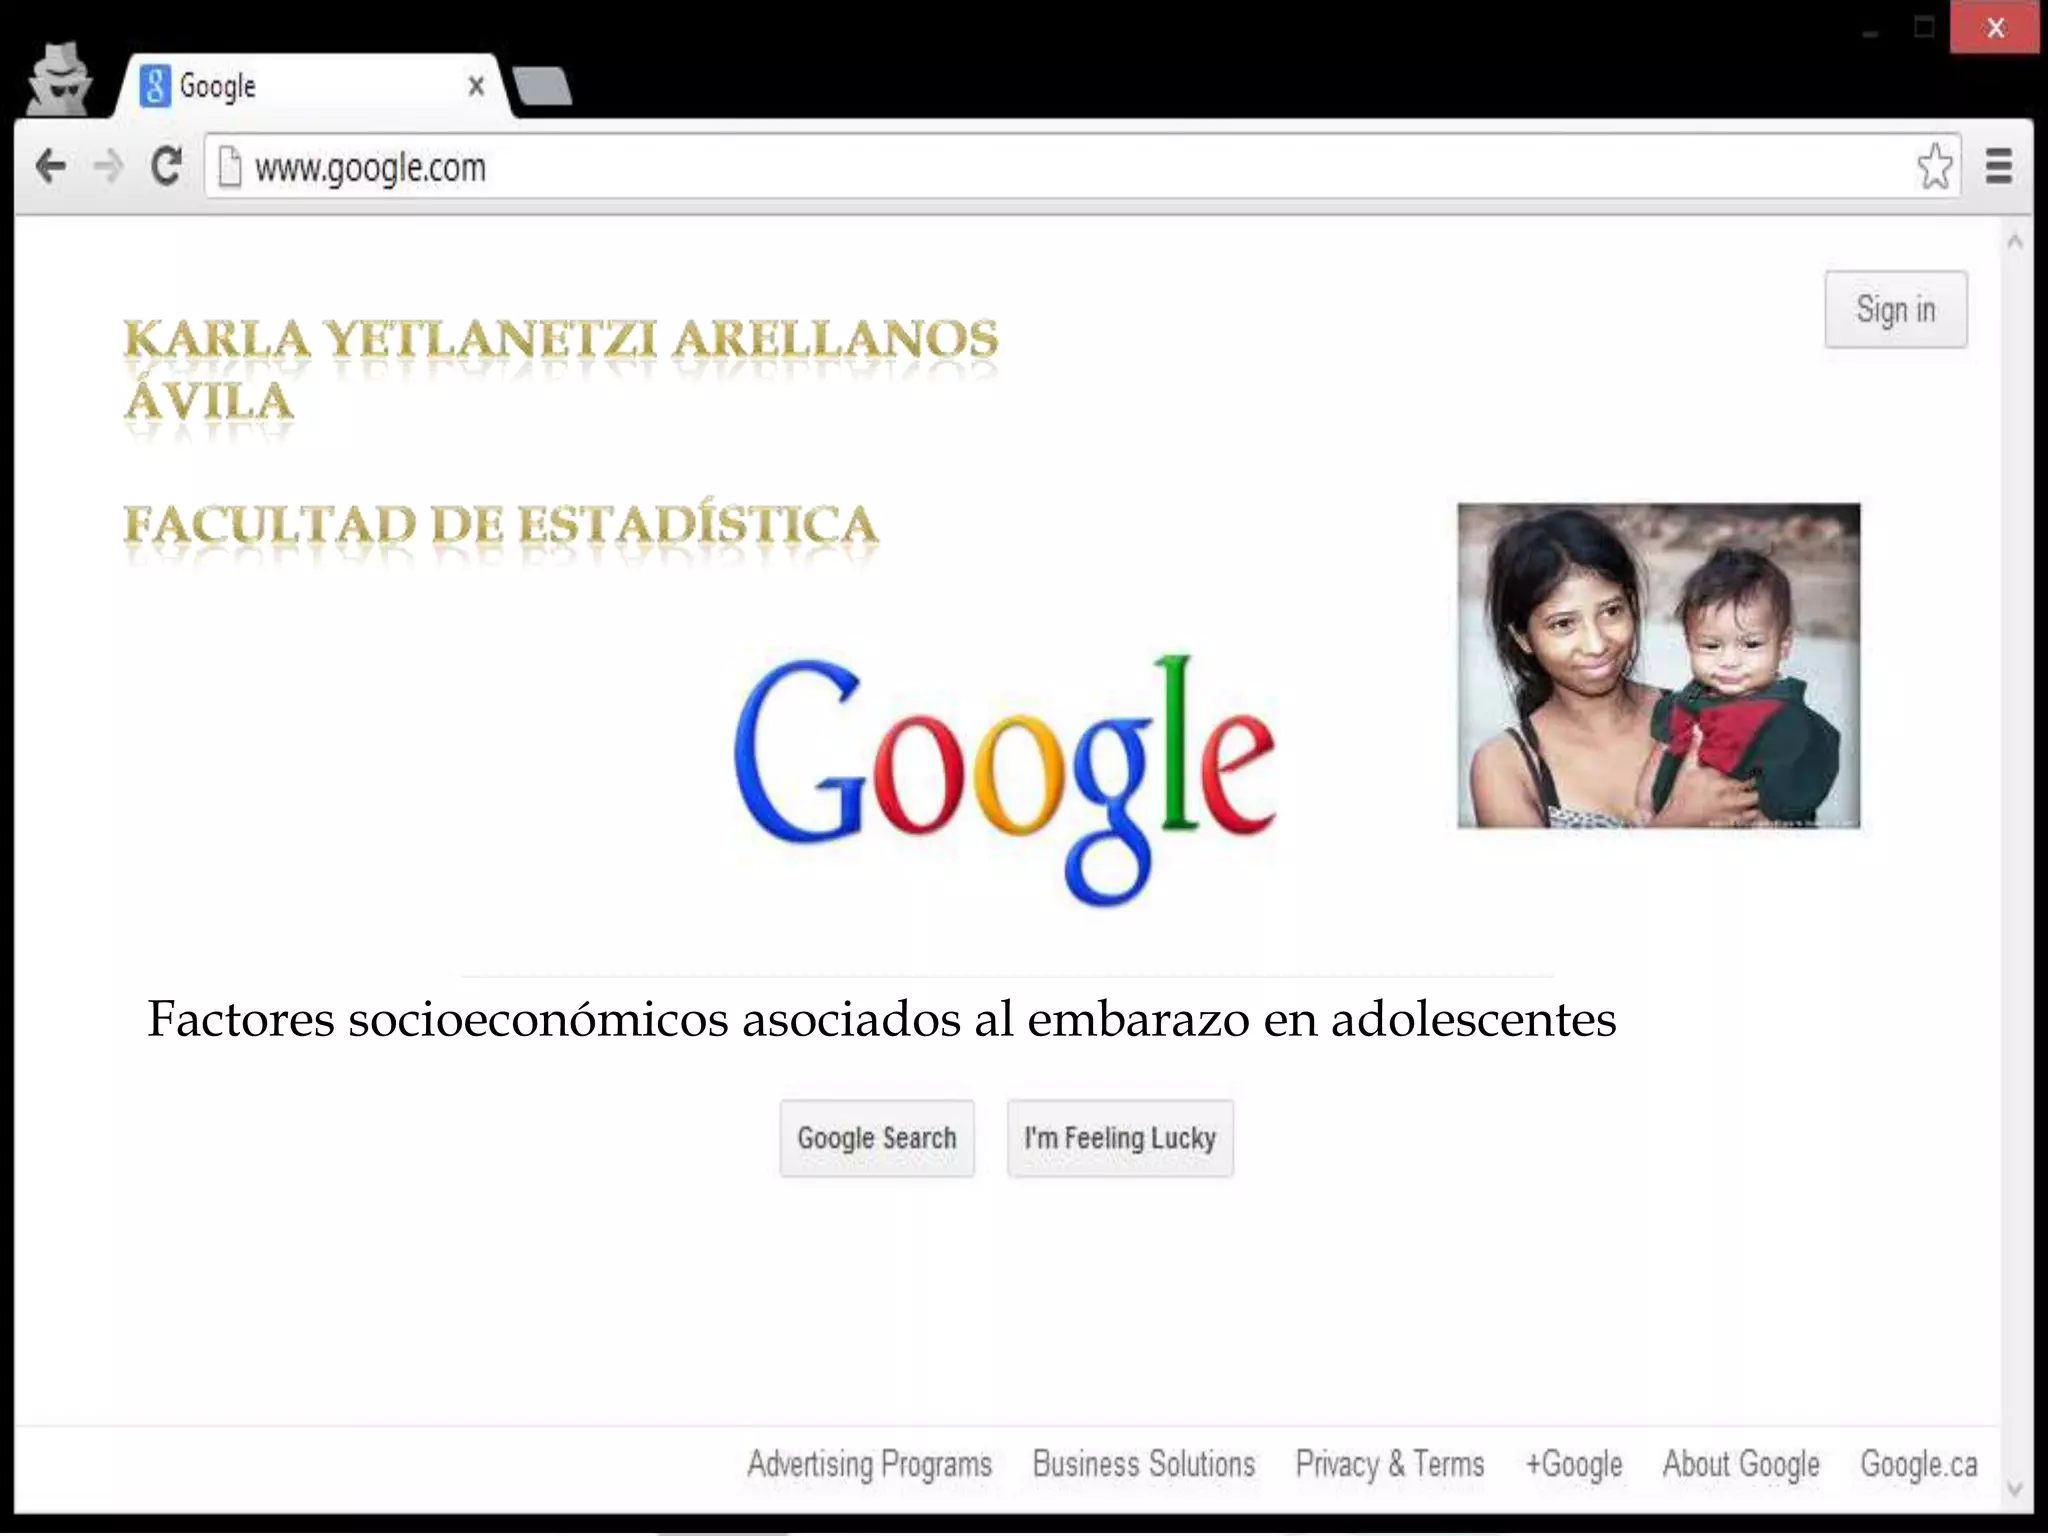The height and width of the screenshot is (1536, 2048).
Task: Open Business Solutions footer link
Action: (1143, 1464)
